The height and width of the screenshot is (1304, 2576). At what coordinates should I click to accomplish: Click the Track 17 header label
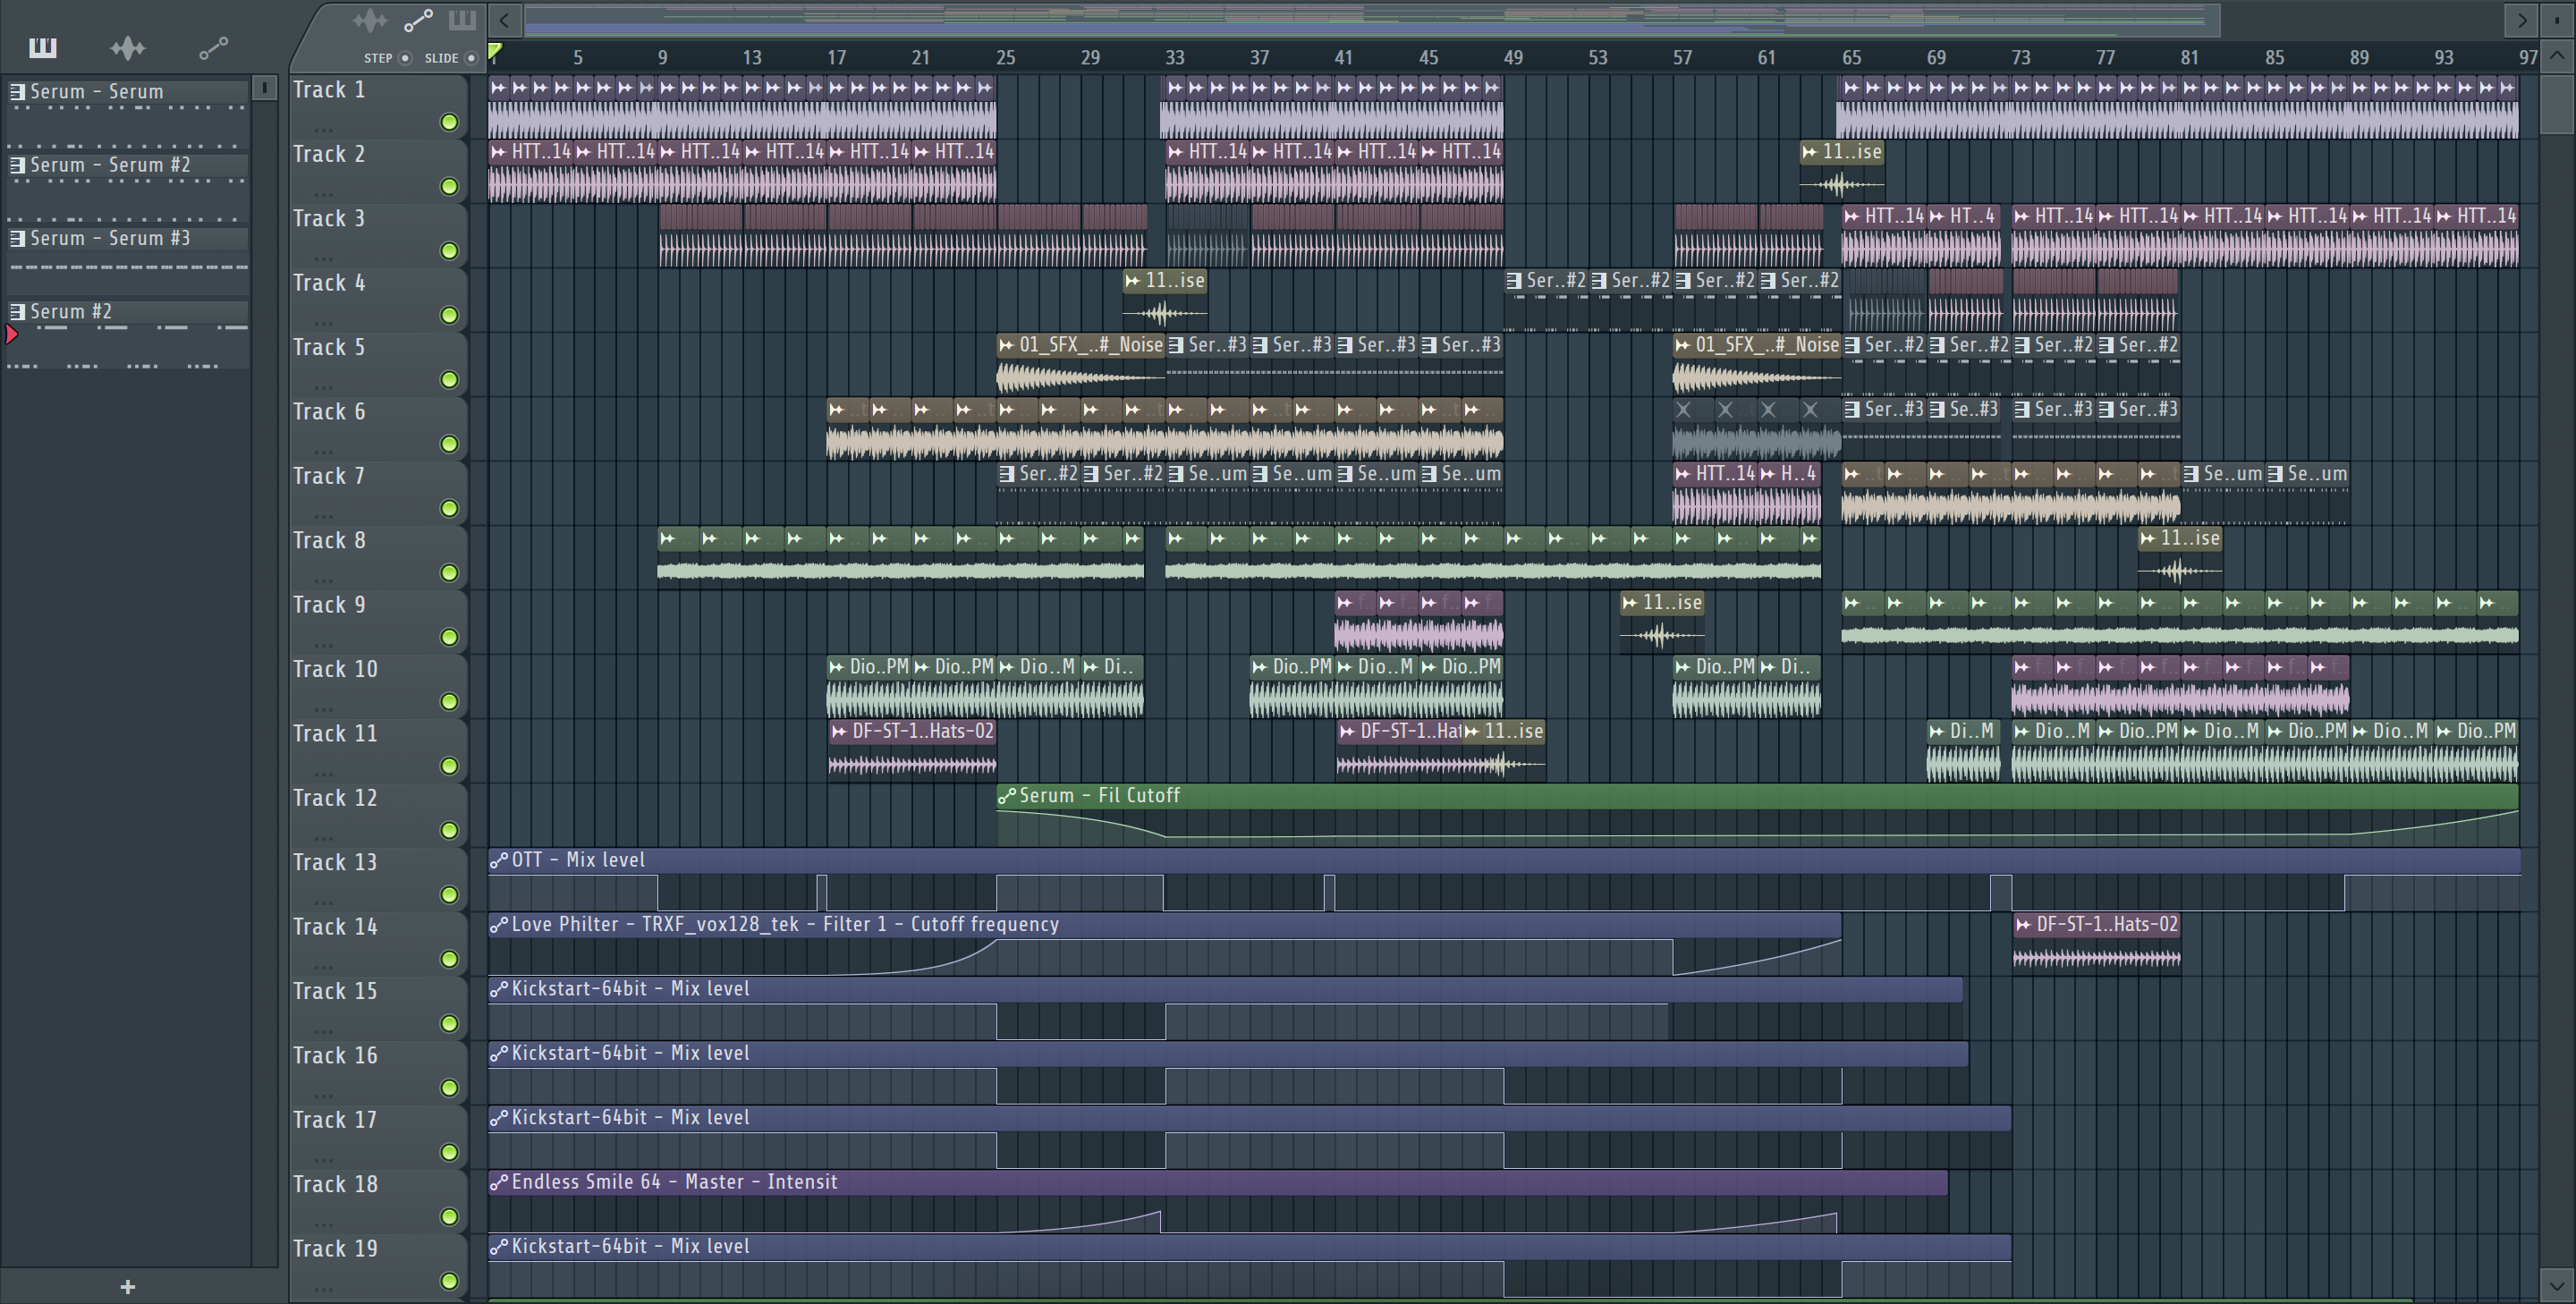click(335, 1120)
